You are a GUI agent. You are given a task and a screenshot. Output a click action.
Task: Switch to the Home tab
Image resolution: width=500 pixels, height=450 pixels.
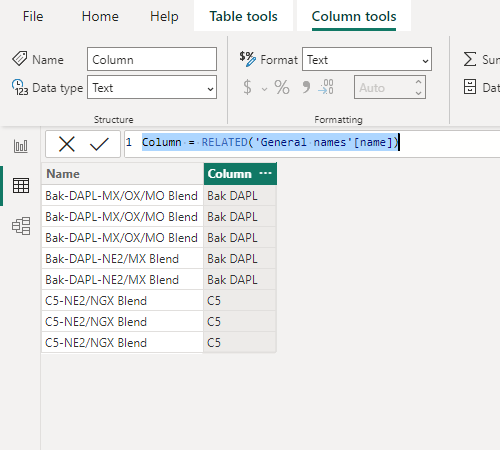(100, 16)
